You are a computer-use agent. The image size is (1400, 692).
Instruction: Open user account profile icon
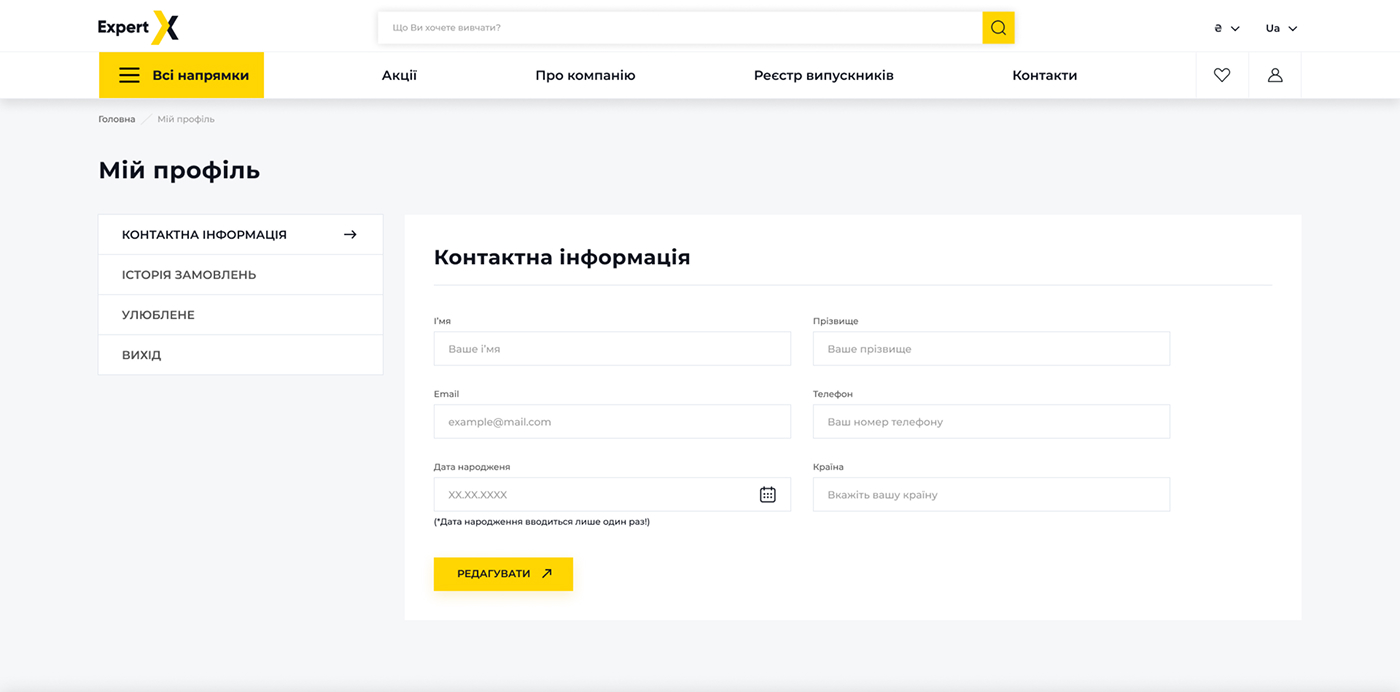pos(1275,75)
